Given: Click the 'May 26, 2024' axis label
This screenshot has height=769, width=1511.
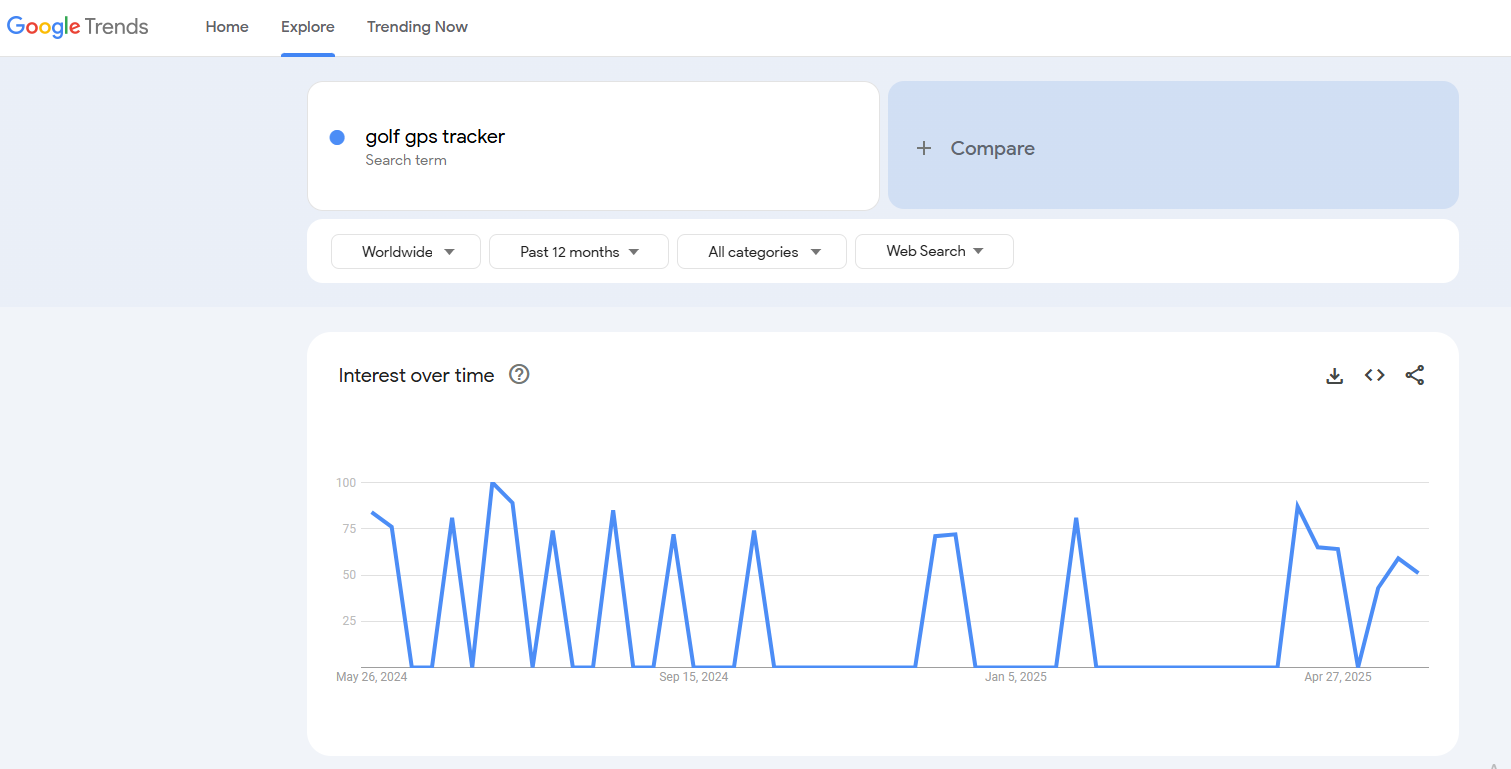Looking at the screenshot, I should [372, 677].
